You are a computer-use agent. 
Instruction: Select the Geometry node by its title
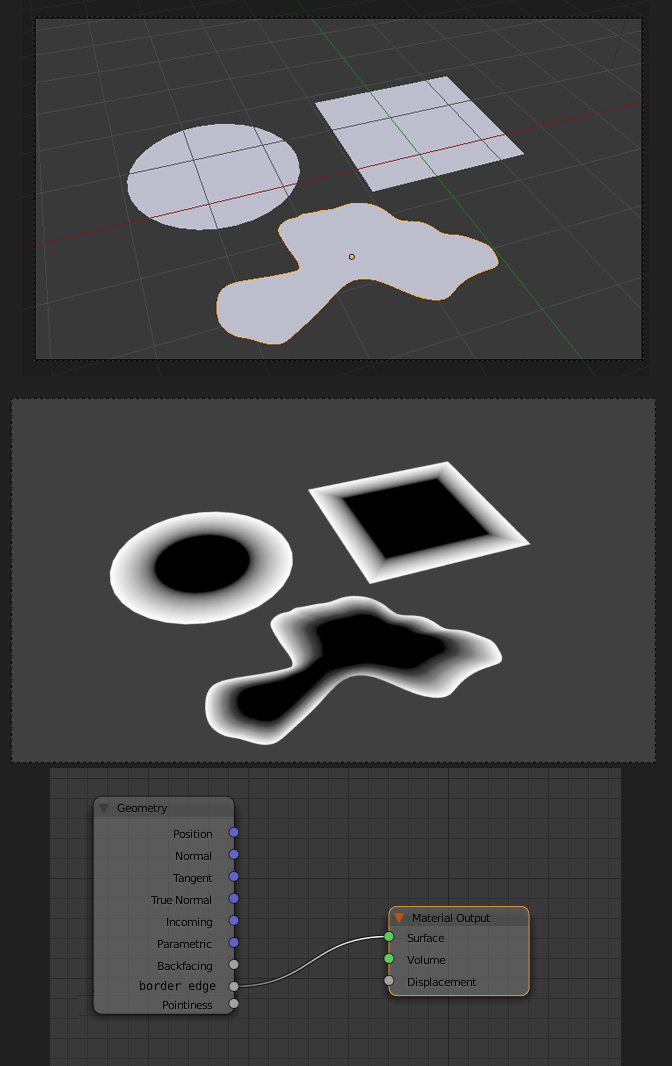point(141,808)
